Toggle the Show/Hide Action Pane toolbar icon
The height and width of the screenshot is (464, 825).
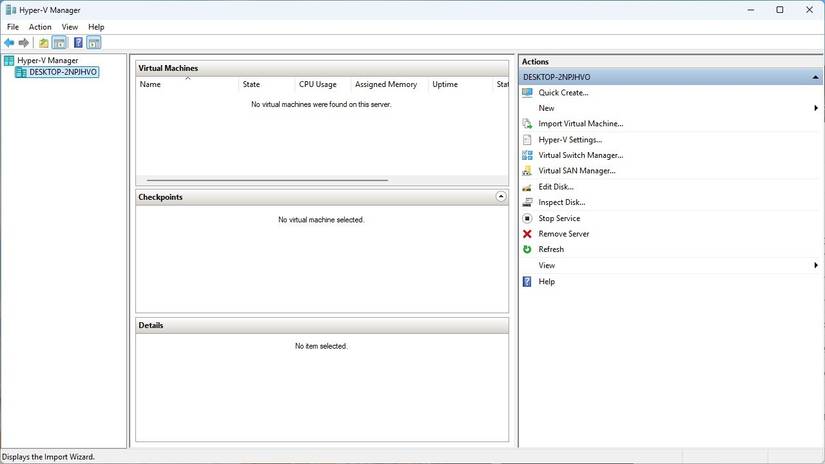tap(94, 43)
